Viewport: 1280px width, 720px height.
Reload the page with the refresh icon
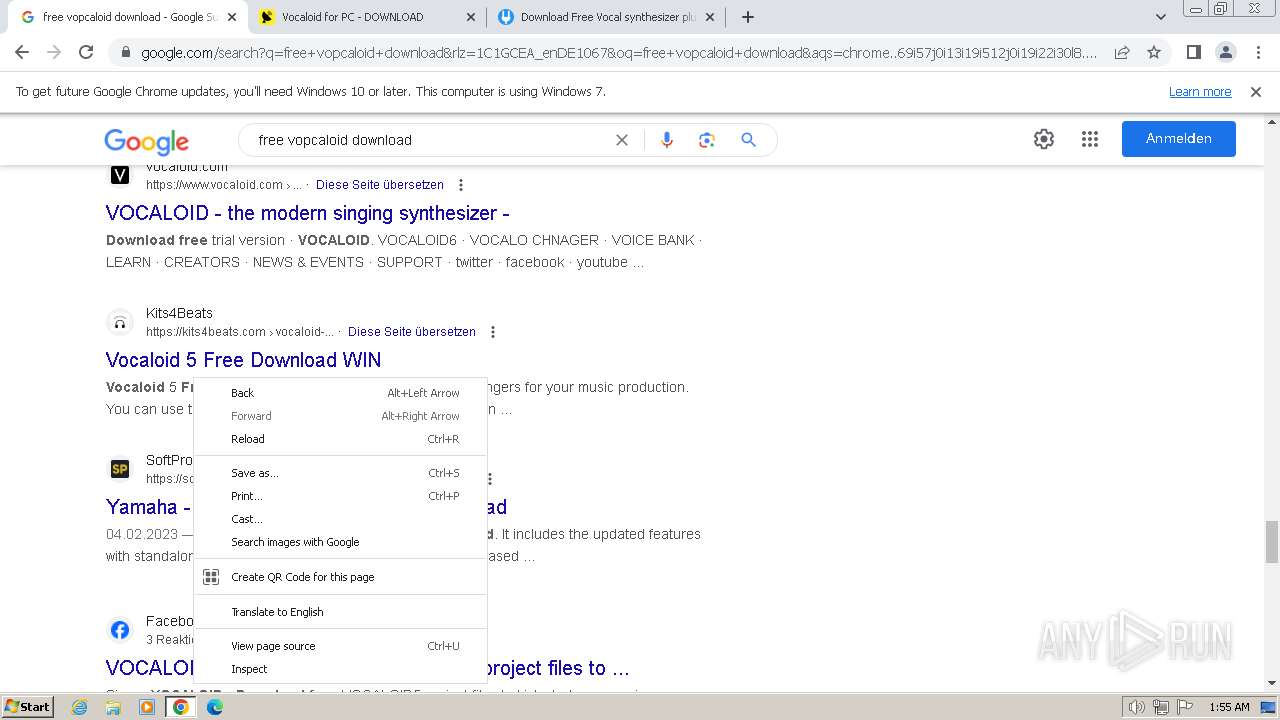click(x=86, y=52)
